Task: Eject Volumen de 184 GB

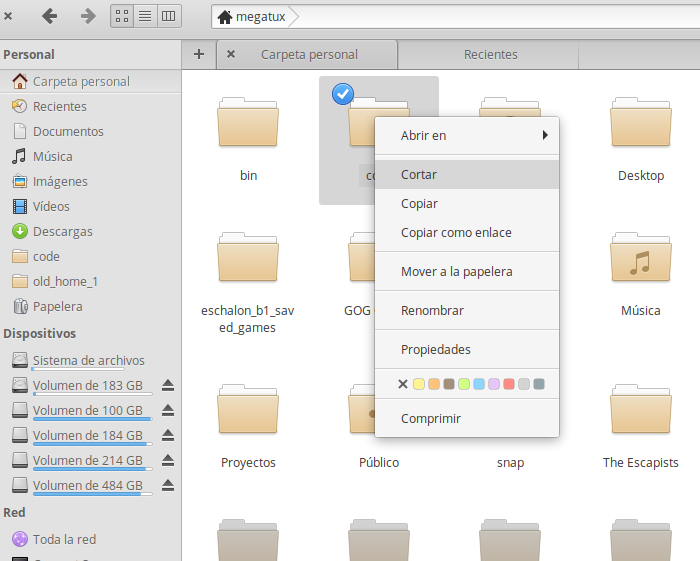Action: pyautogui.click(x=168, y=435)
